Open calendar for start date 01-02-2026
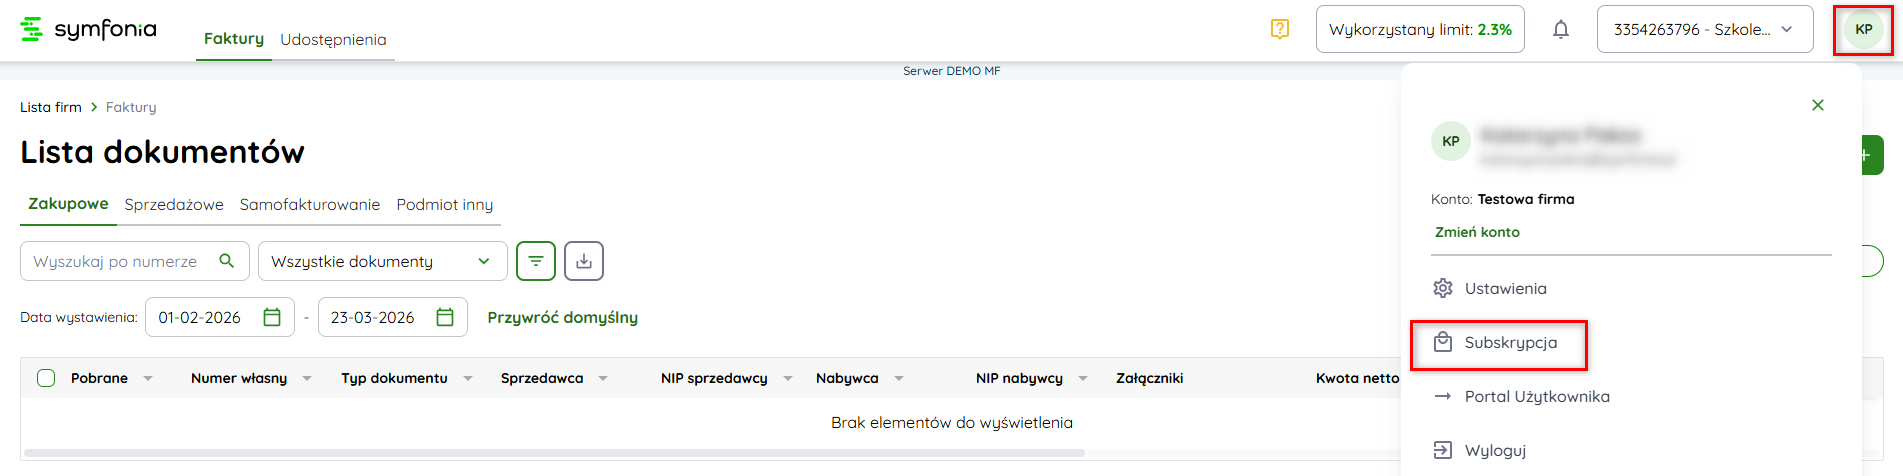Viewport: 1903px width, 476px height. 272,317
